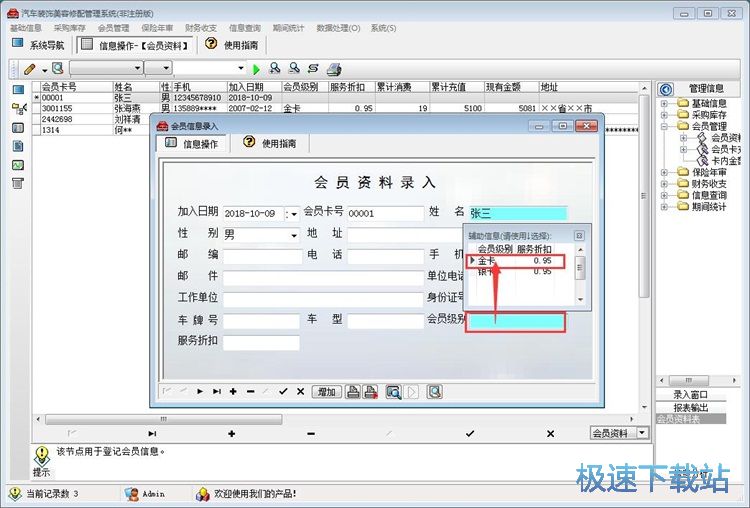Expand the 采购库存 tree node
Screen dimensions: 750x508
(664, 115)
